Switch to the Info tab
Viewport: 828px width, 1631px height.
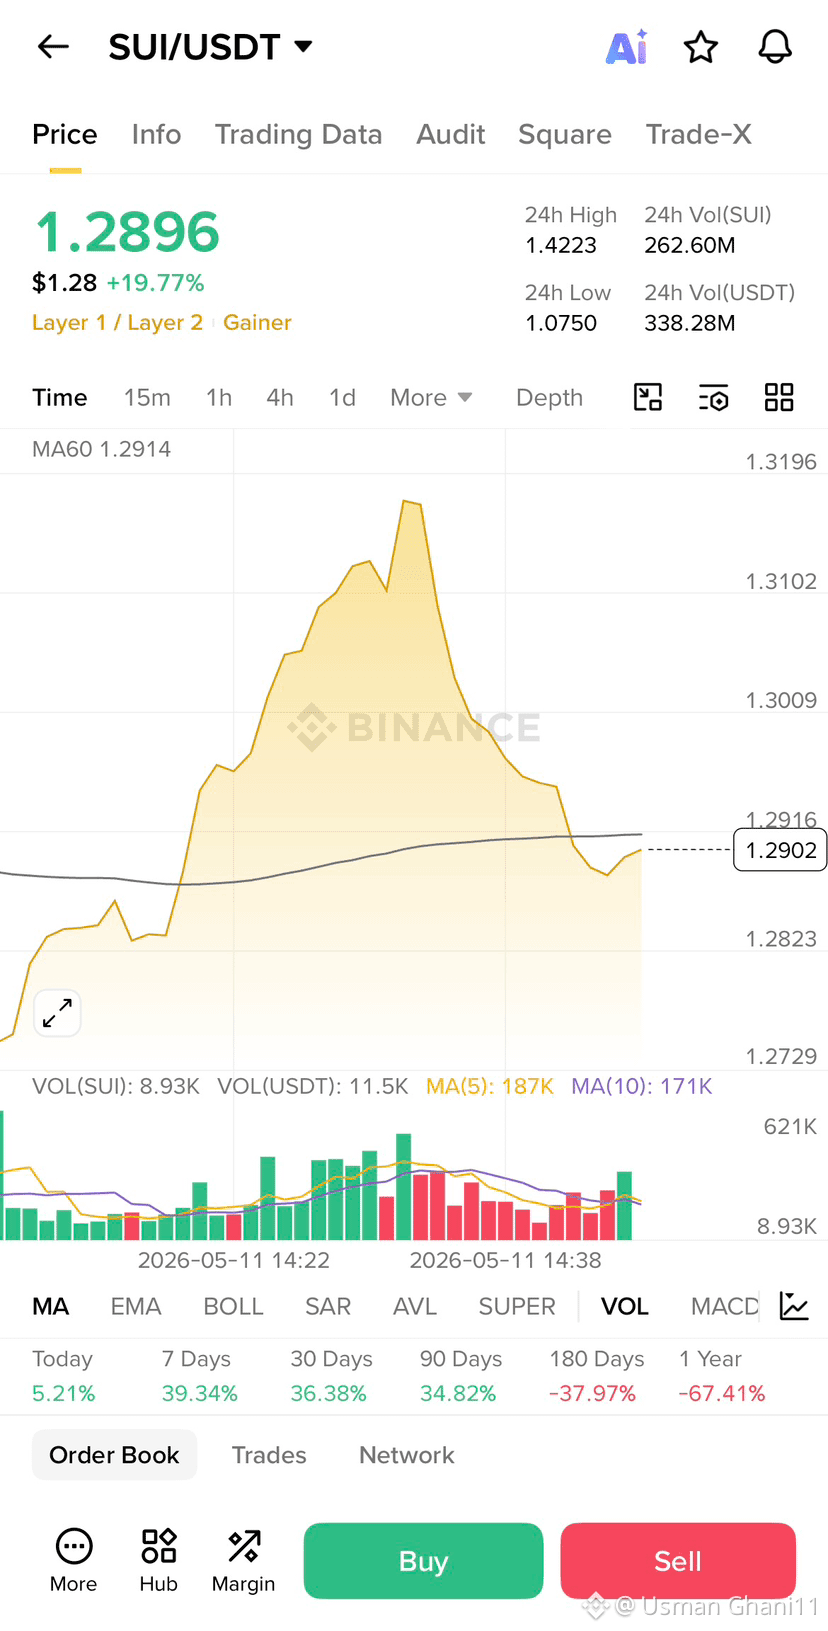tap(156, 135)
